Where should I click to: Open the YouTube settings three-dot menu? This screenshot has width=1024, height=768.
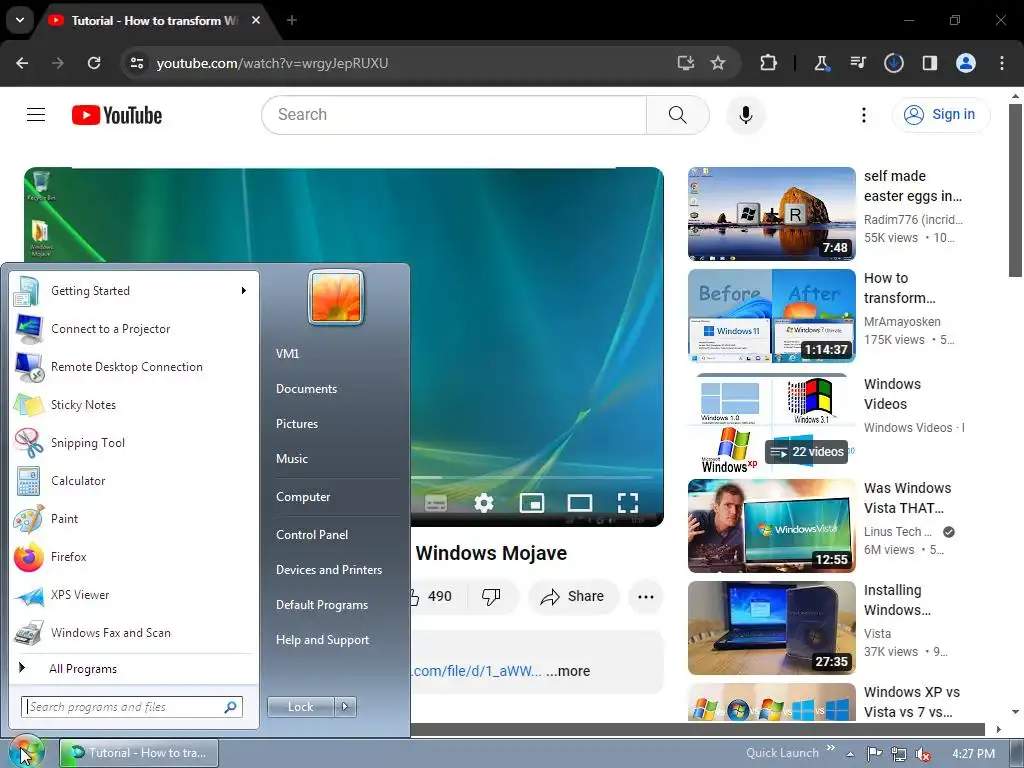(x=863, y=115)
